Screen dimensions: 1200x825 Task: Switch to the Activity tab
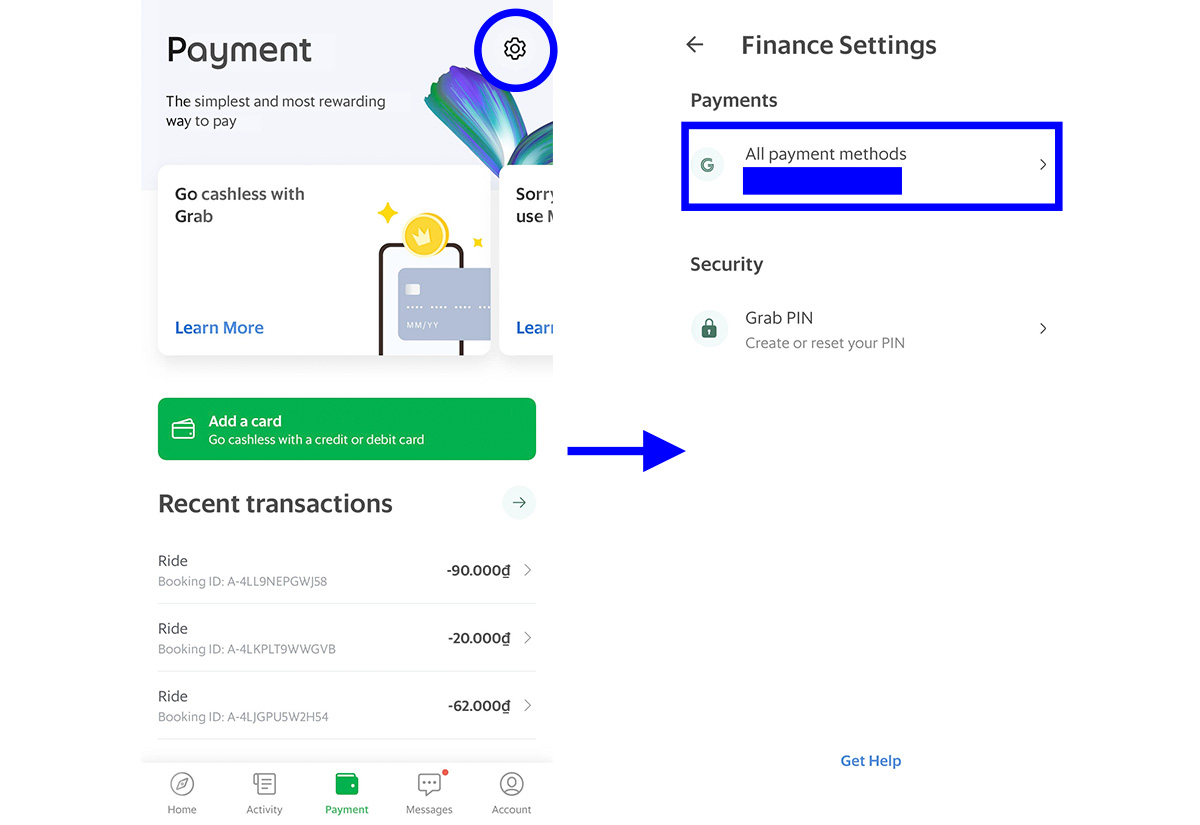click(x=264, y=794)
